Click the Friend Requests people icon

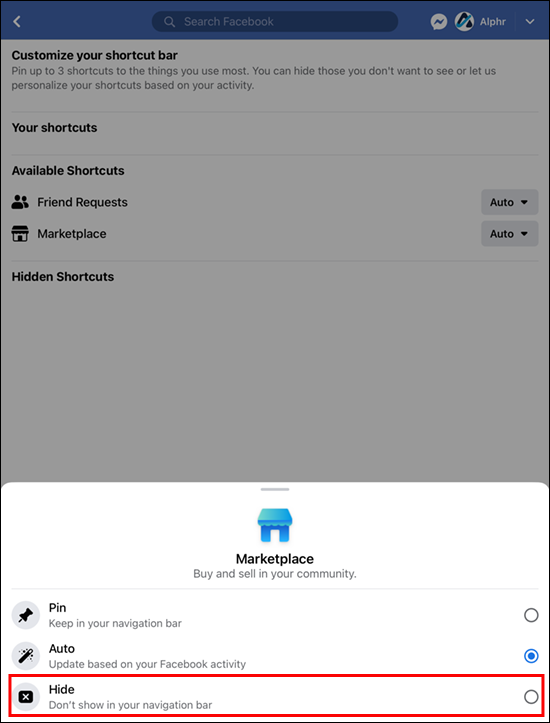pos(20,202)
